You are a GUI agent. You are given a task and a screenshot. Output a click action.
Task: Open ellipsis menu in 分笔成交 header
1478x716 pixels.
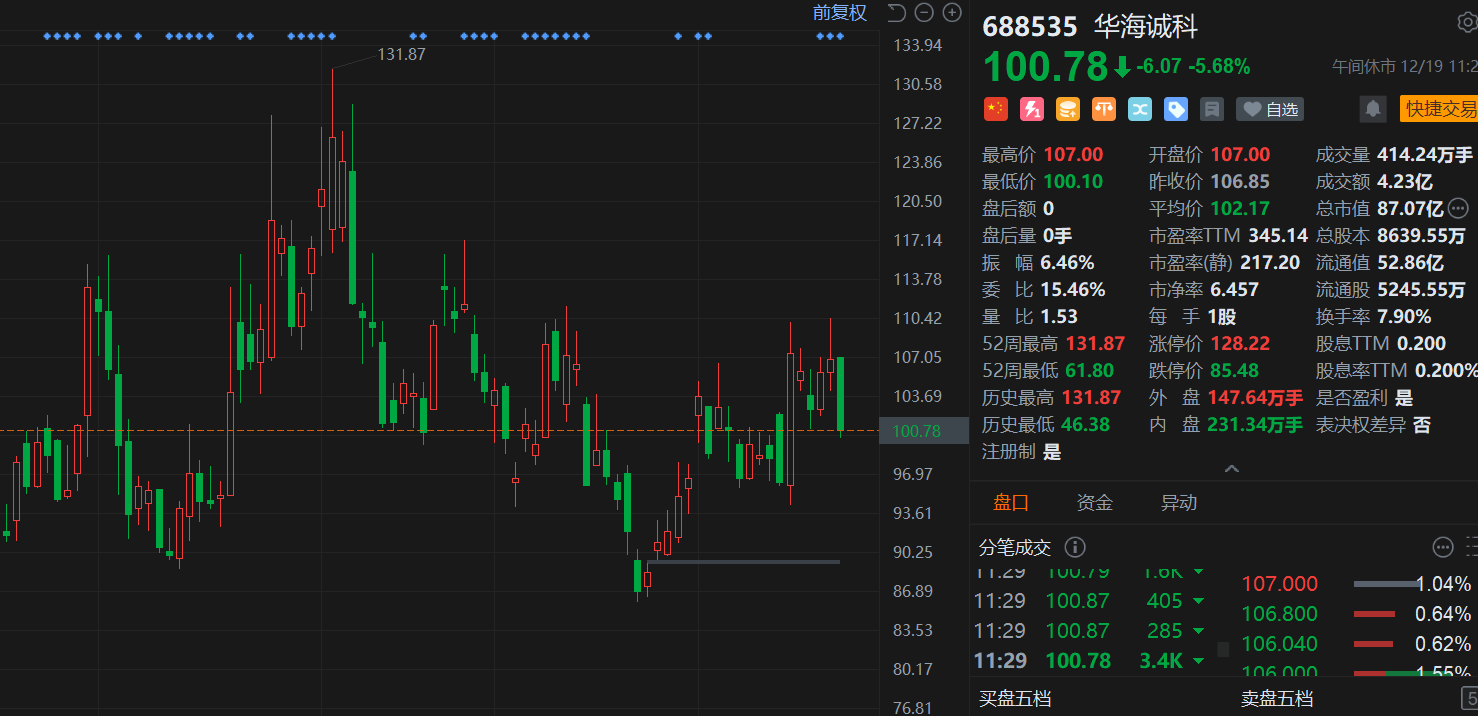pyautogui.click(x=1442, y=547)
